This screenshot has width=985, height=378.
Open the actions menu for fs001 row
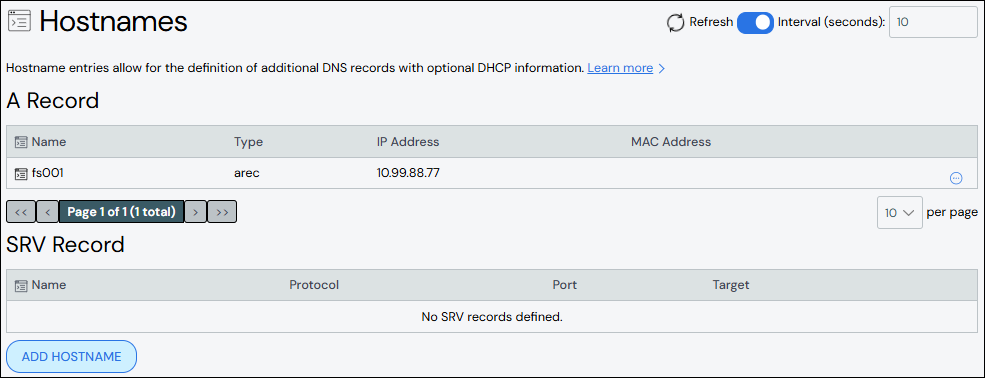(x=955, y=178)
